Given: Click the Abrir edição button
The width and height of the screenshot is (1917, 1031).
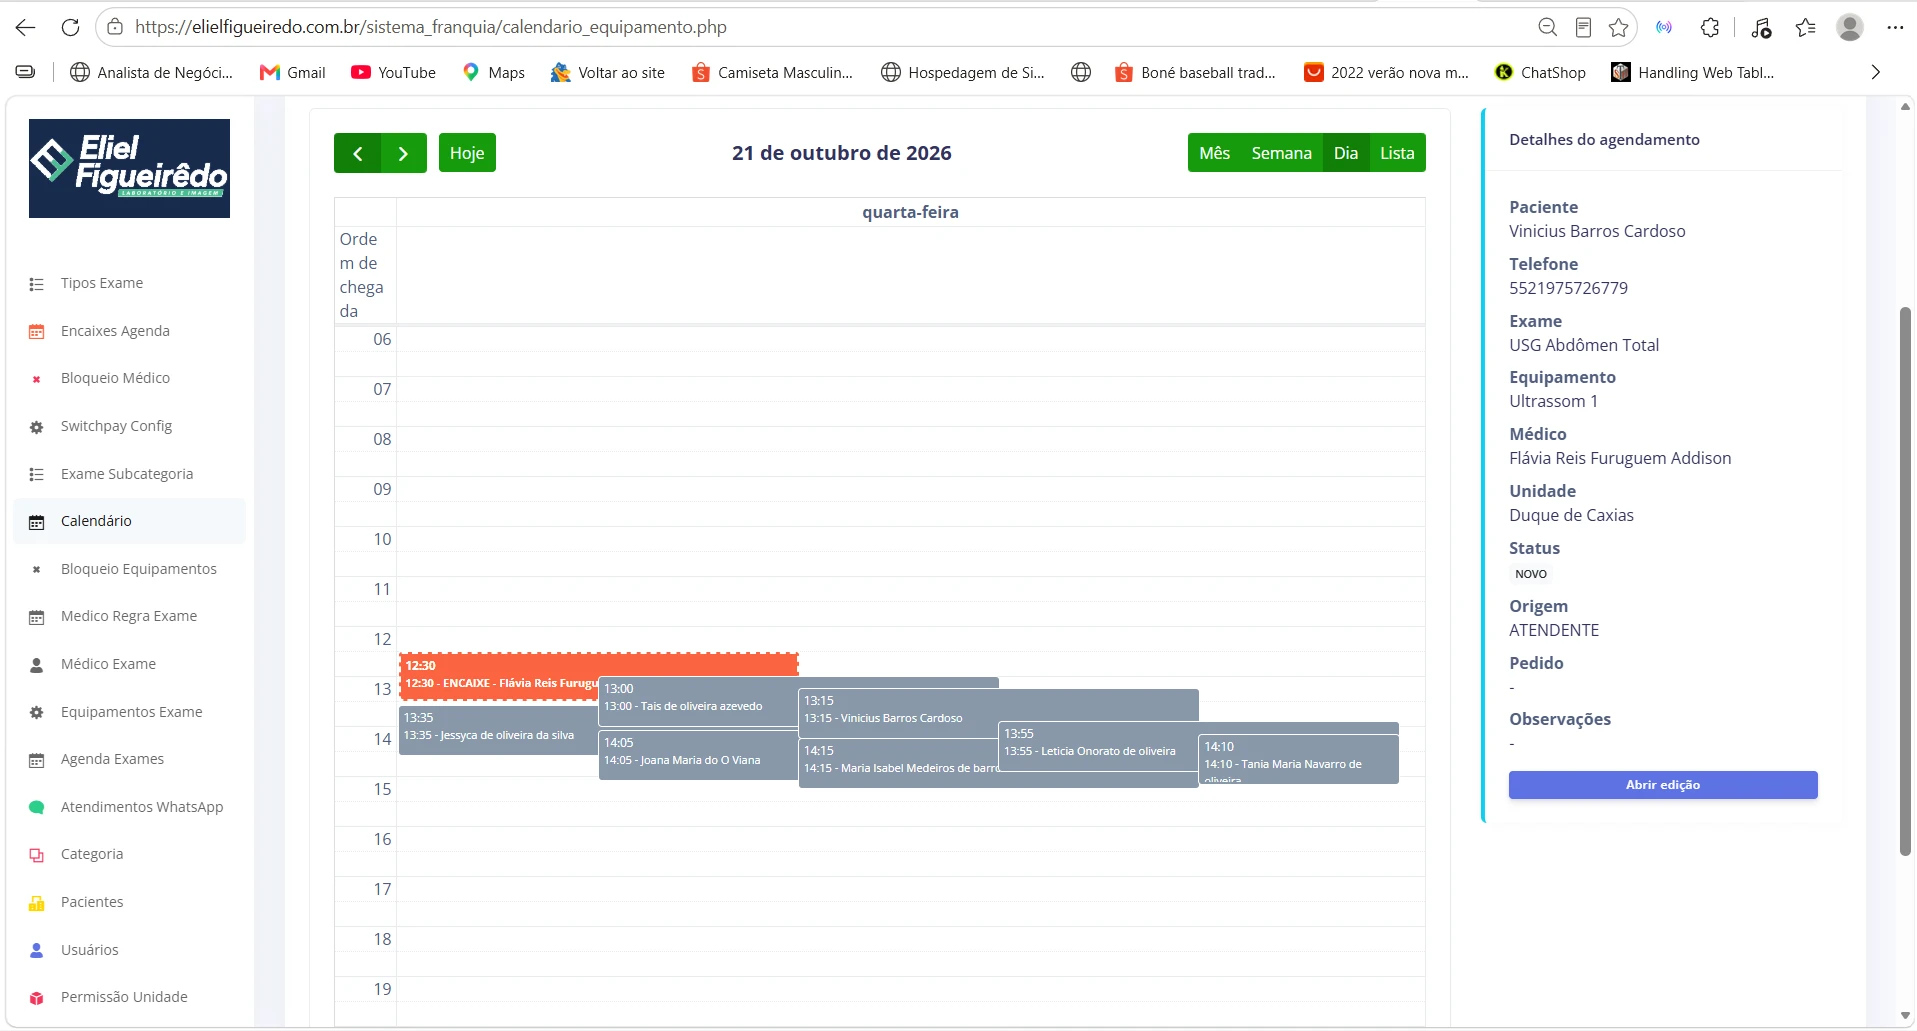Looking at the screenshot, I should coord(1662,785).
